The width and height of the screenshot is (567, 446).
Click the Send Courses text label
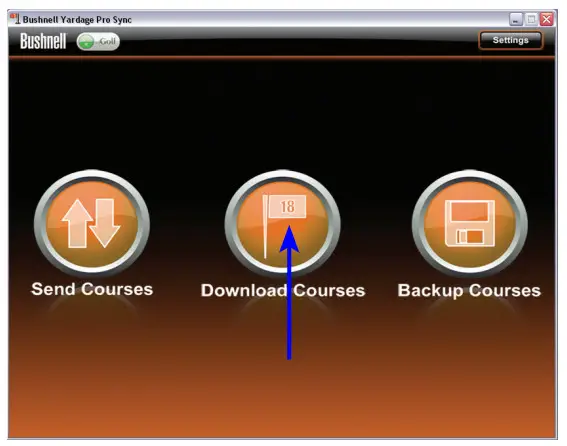pos(92,289)
